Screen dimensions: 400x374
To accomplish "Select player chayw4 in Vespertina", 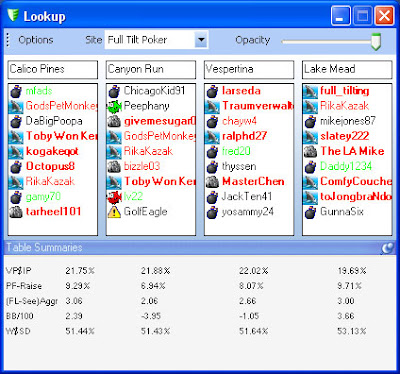I will (239, 121).
